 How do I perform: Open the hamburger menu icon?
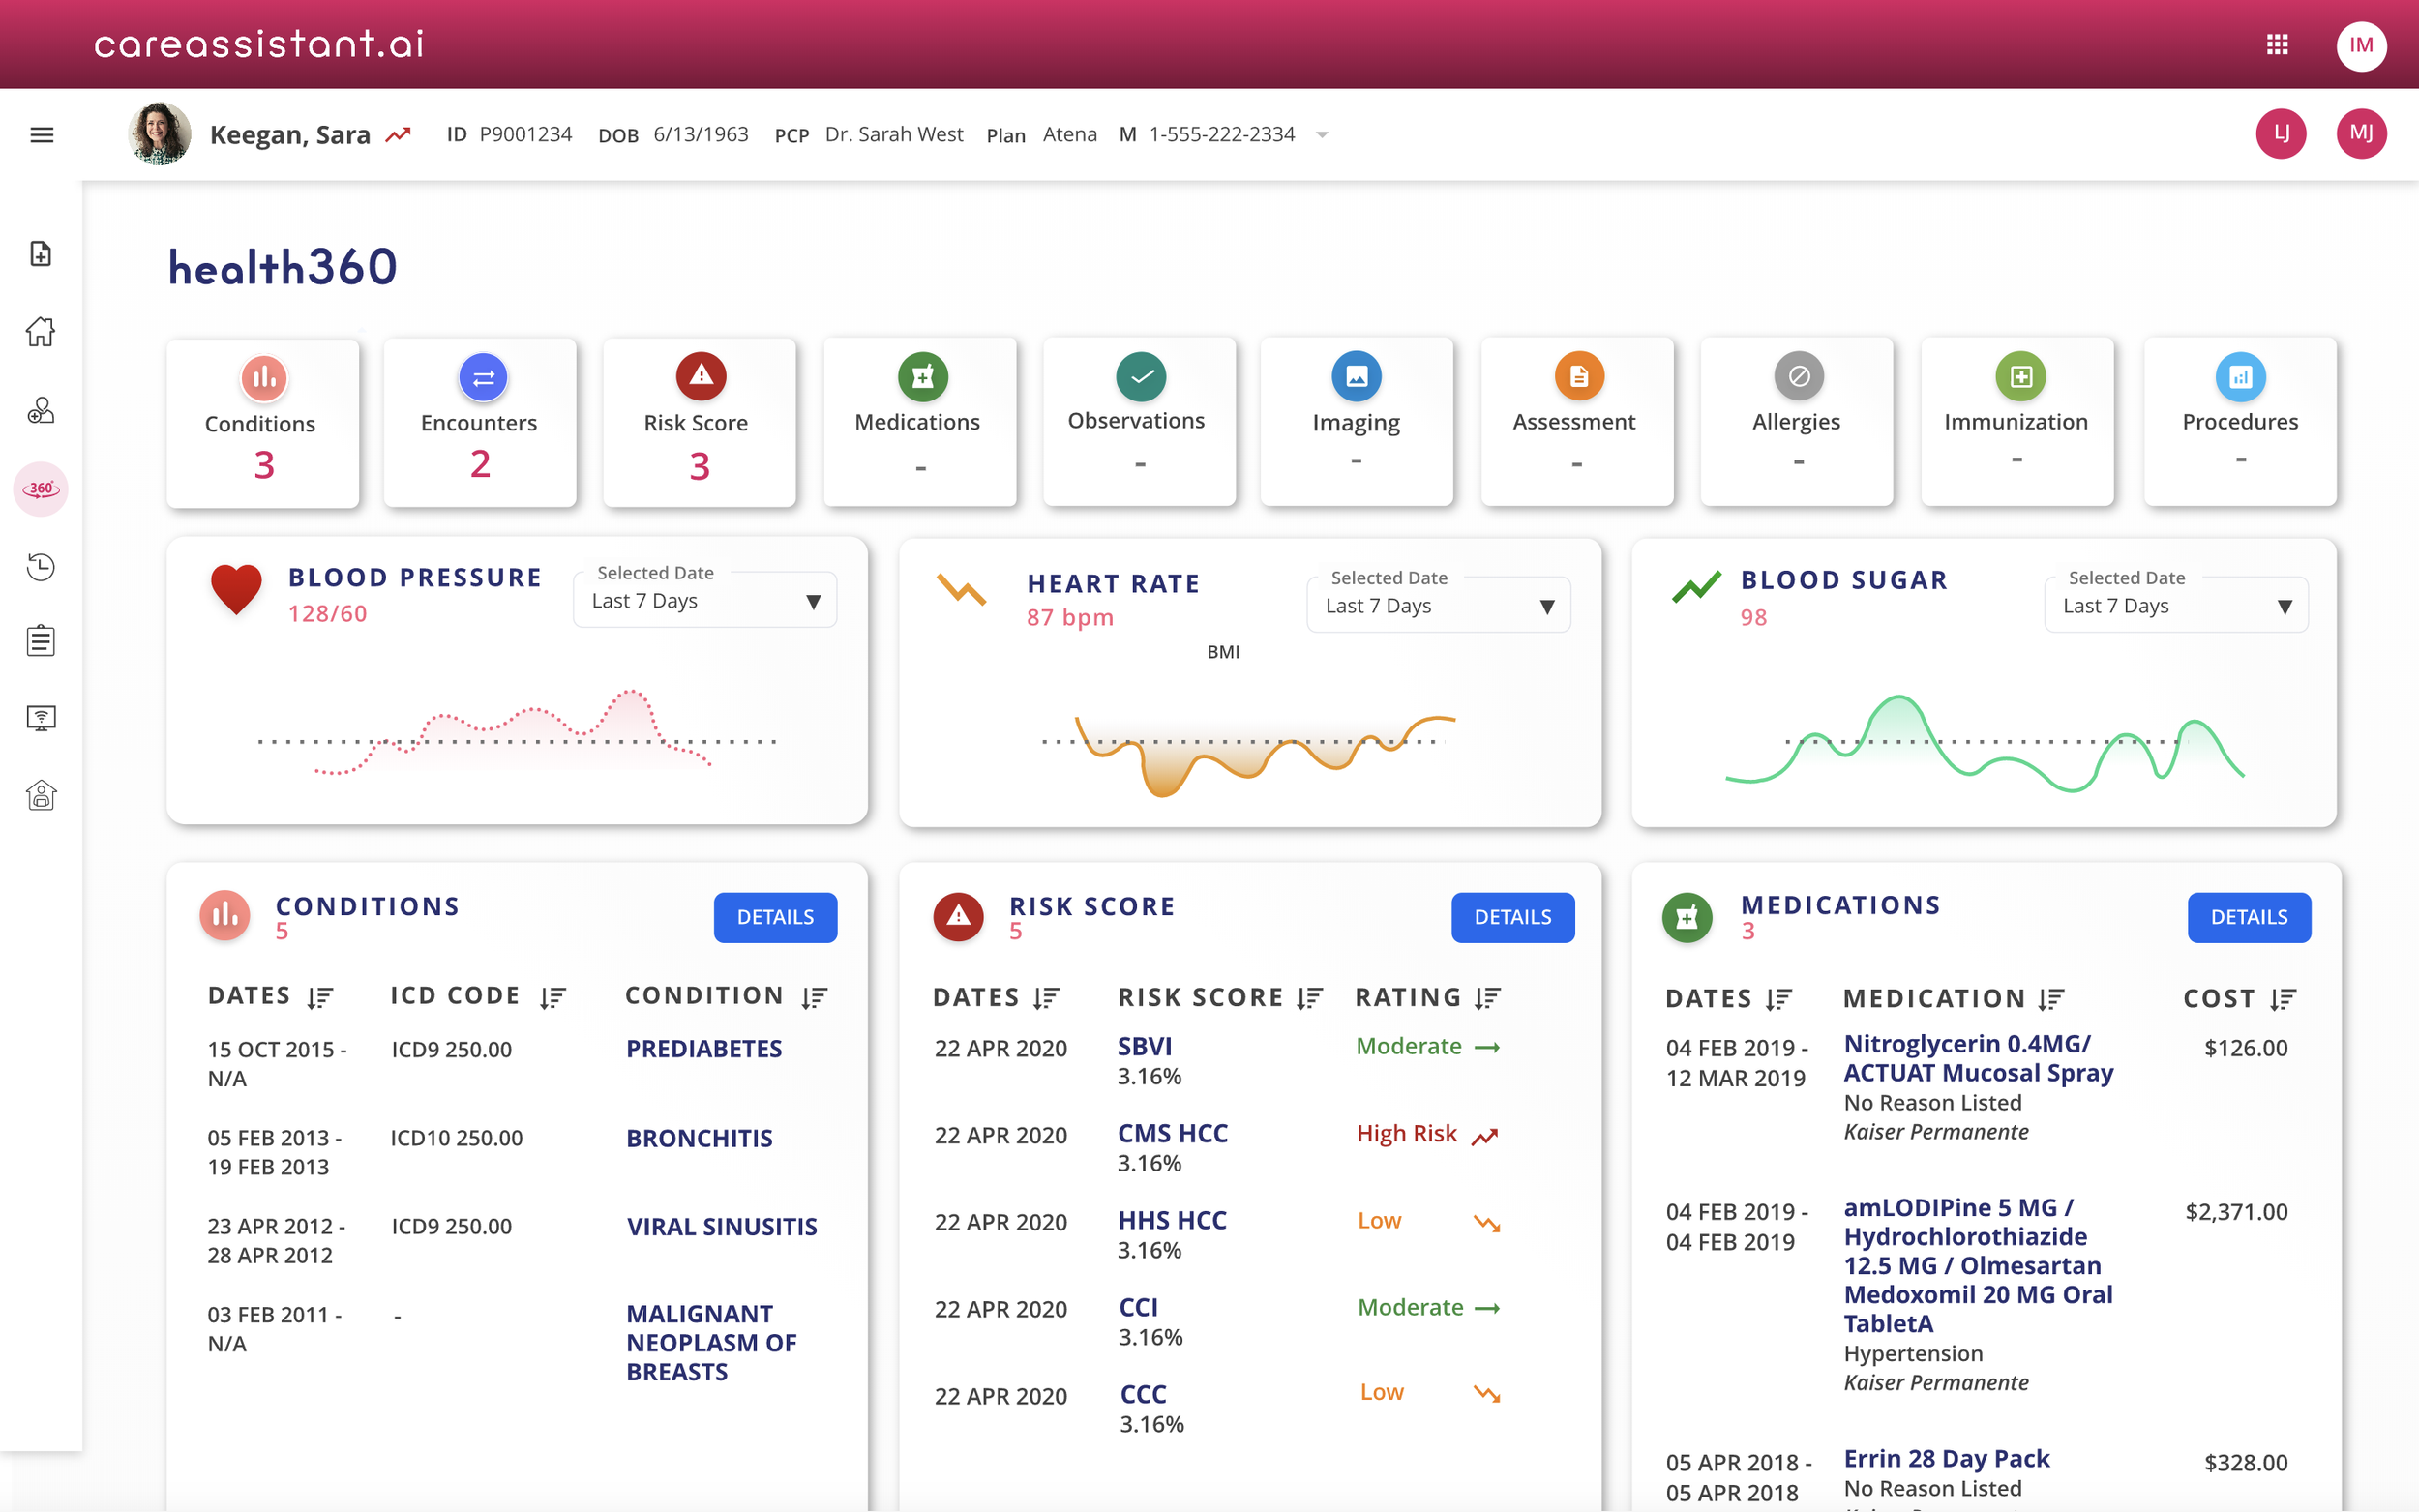coord(42,135)
